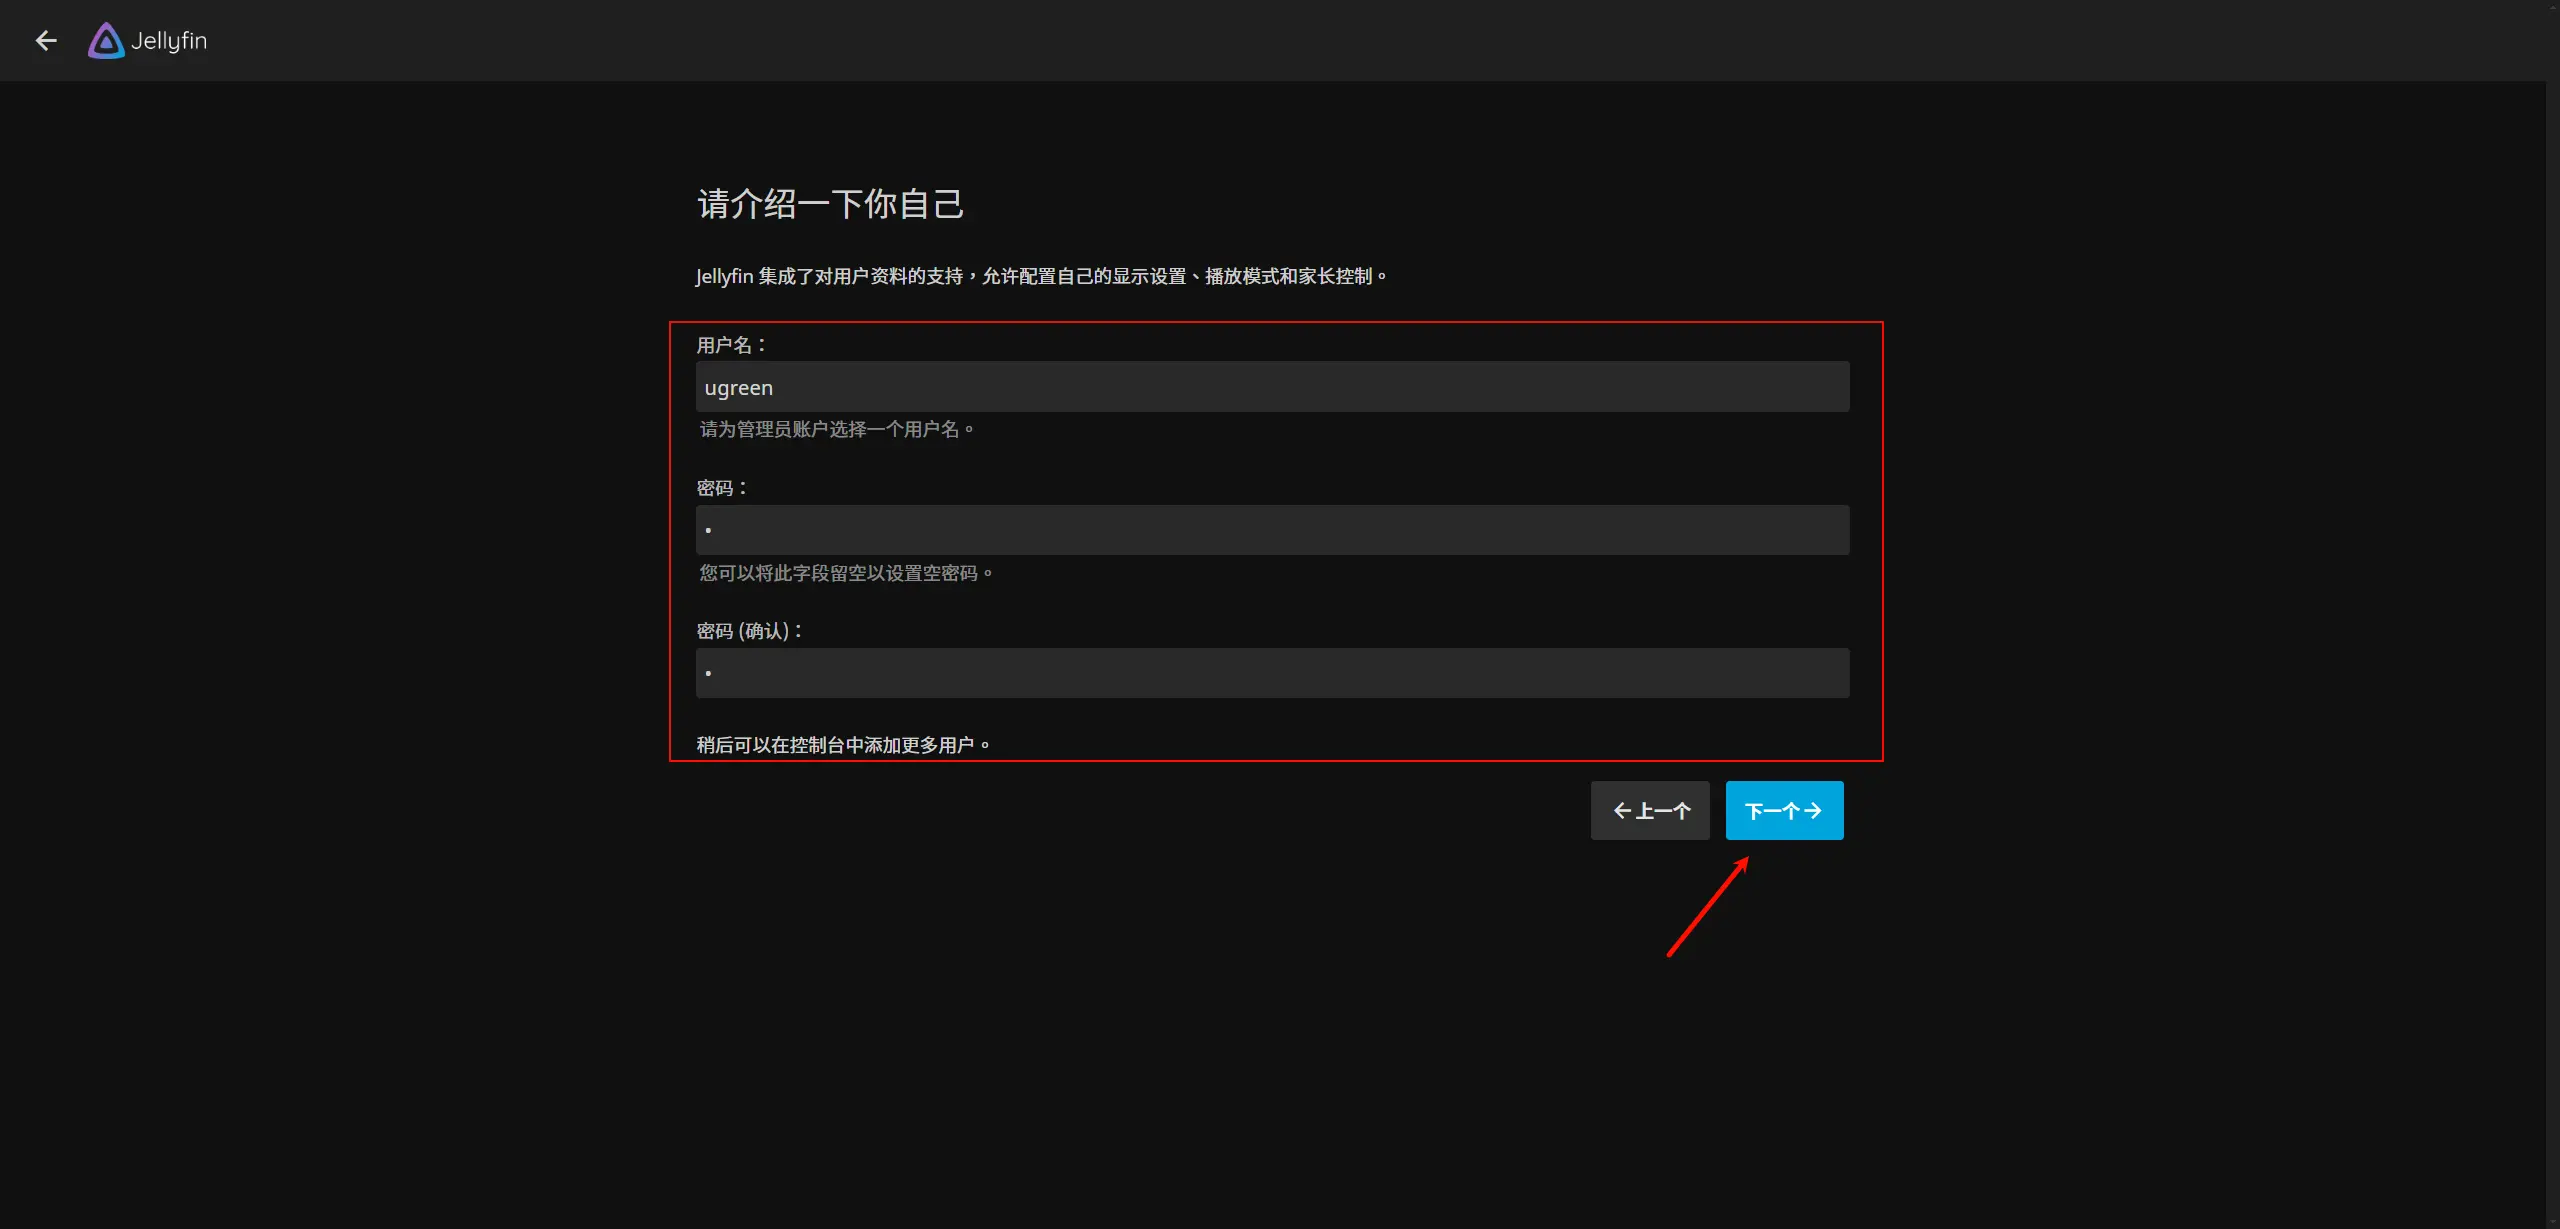Click the 用户名 label
The width and height of the screenshot is (2560, 1229).
[x=731, y=345]
